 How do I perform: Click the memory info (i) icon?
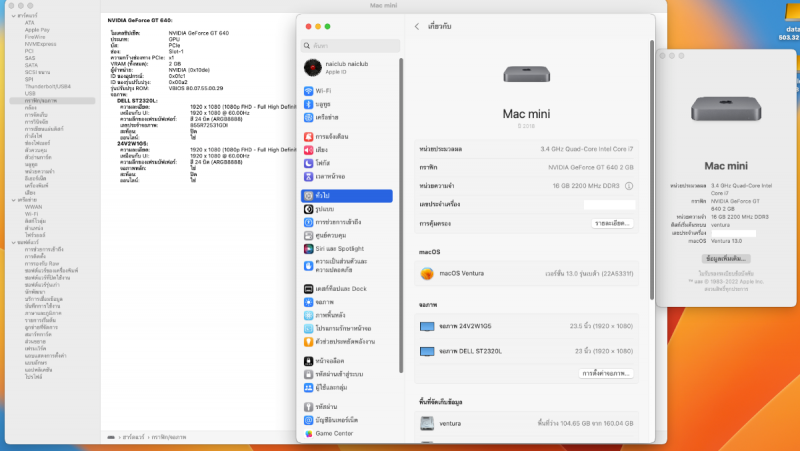[629, 186]
